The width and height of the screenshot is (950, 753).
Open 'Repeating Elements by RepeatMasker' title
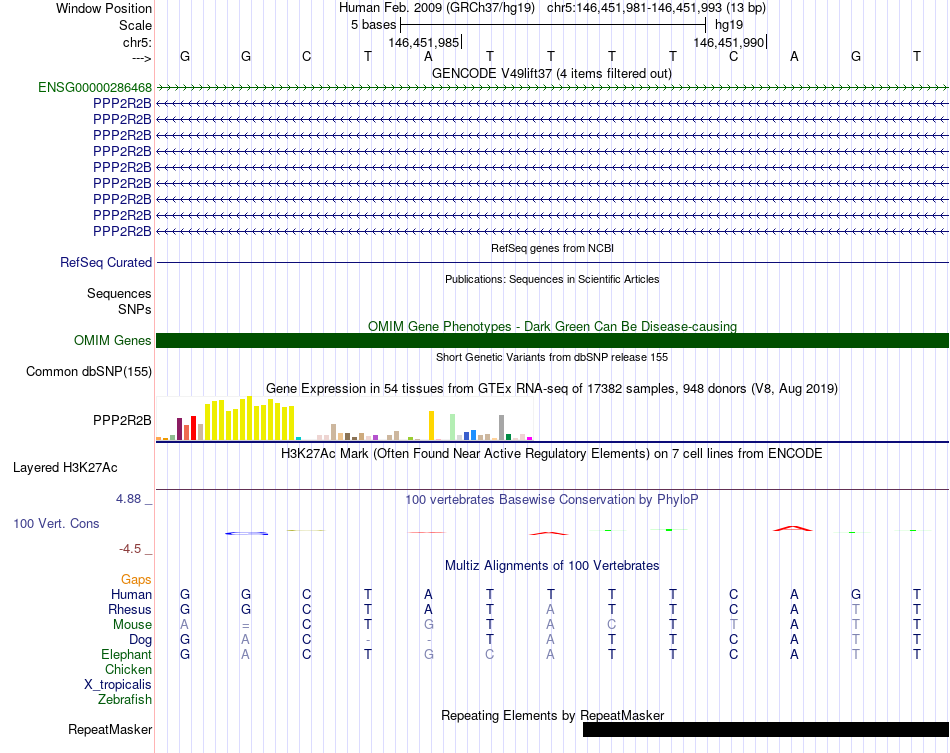(552, 715)
